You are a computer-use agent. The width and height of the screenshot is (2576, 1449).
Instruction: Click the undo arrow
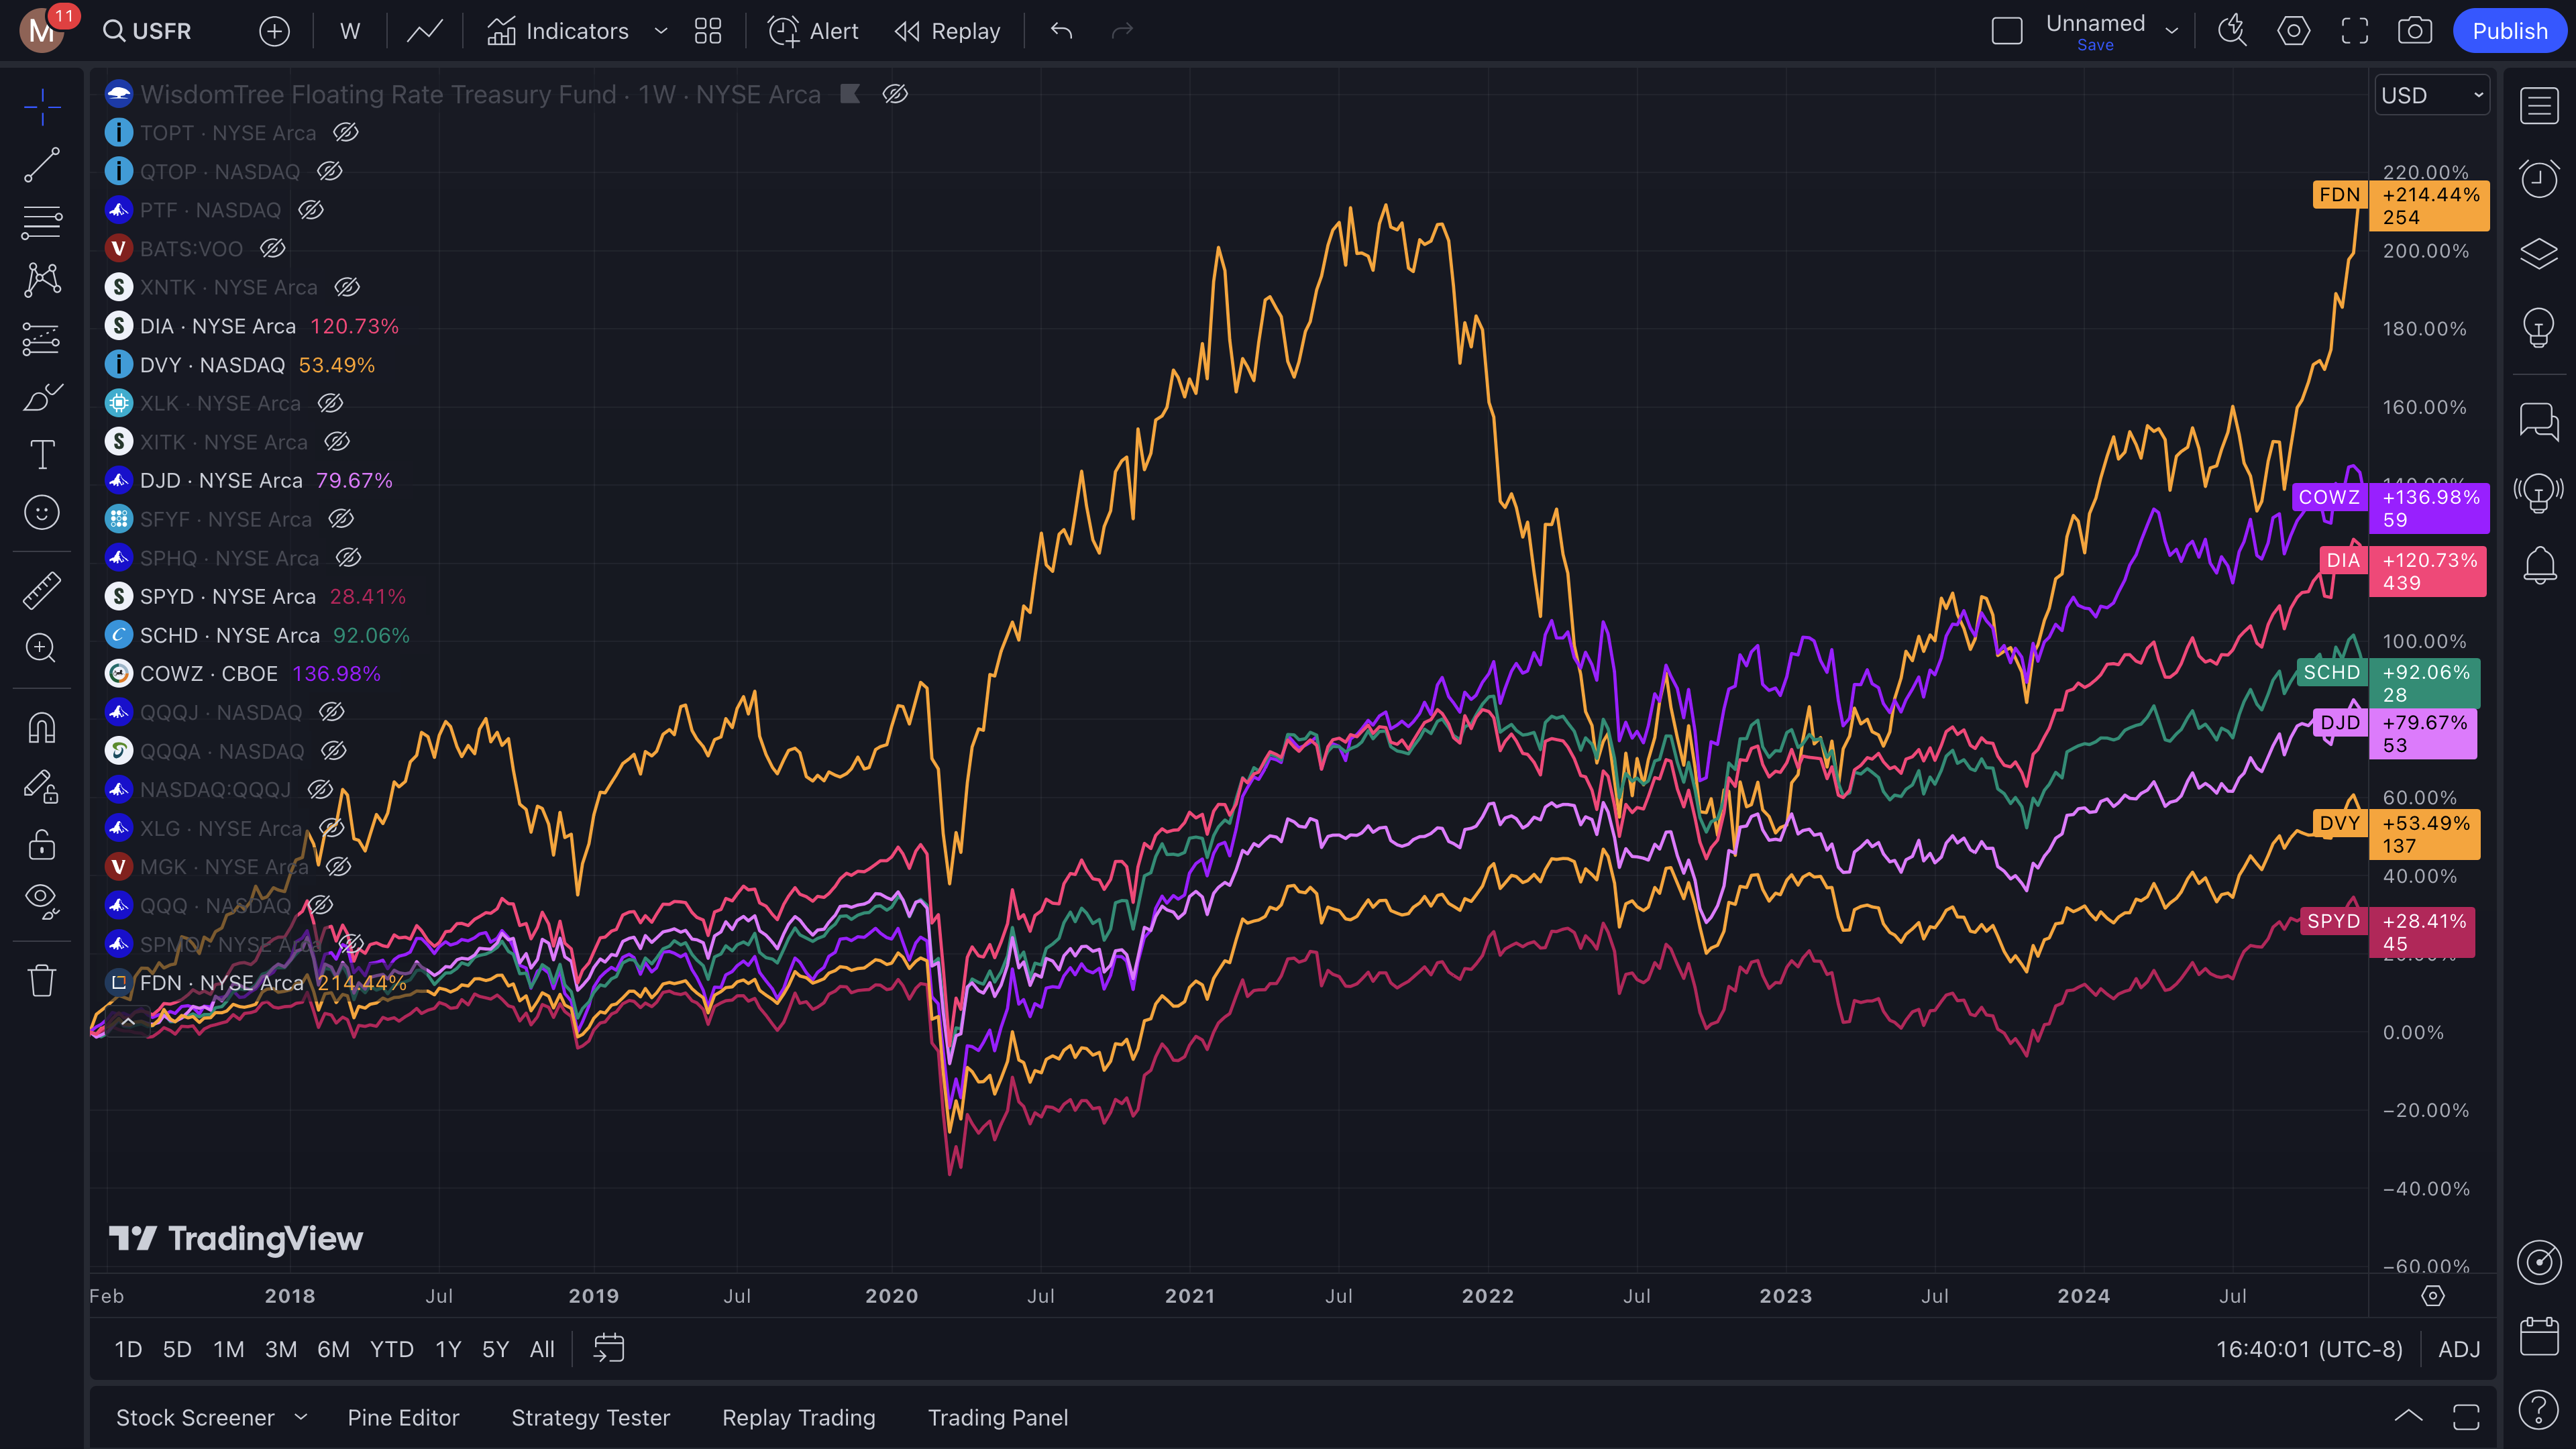[1062, 31]
